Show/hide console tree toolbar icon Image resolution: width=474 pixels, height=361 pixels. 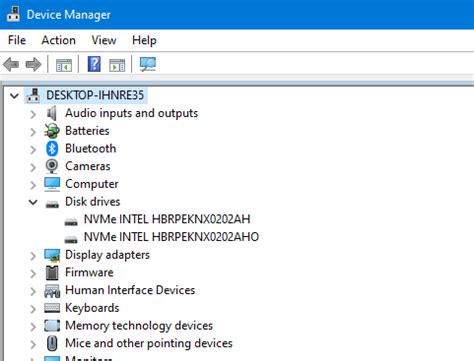point(64,65)
